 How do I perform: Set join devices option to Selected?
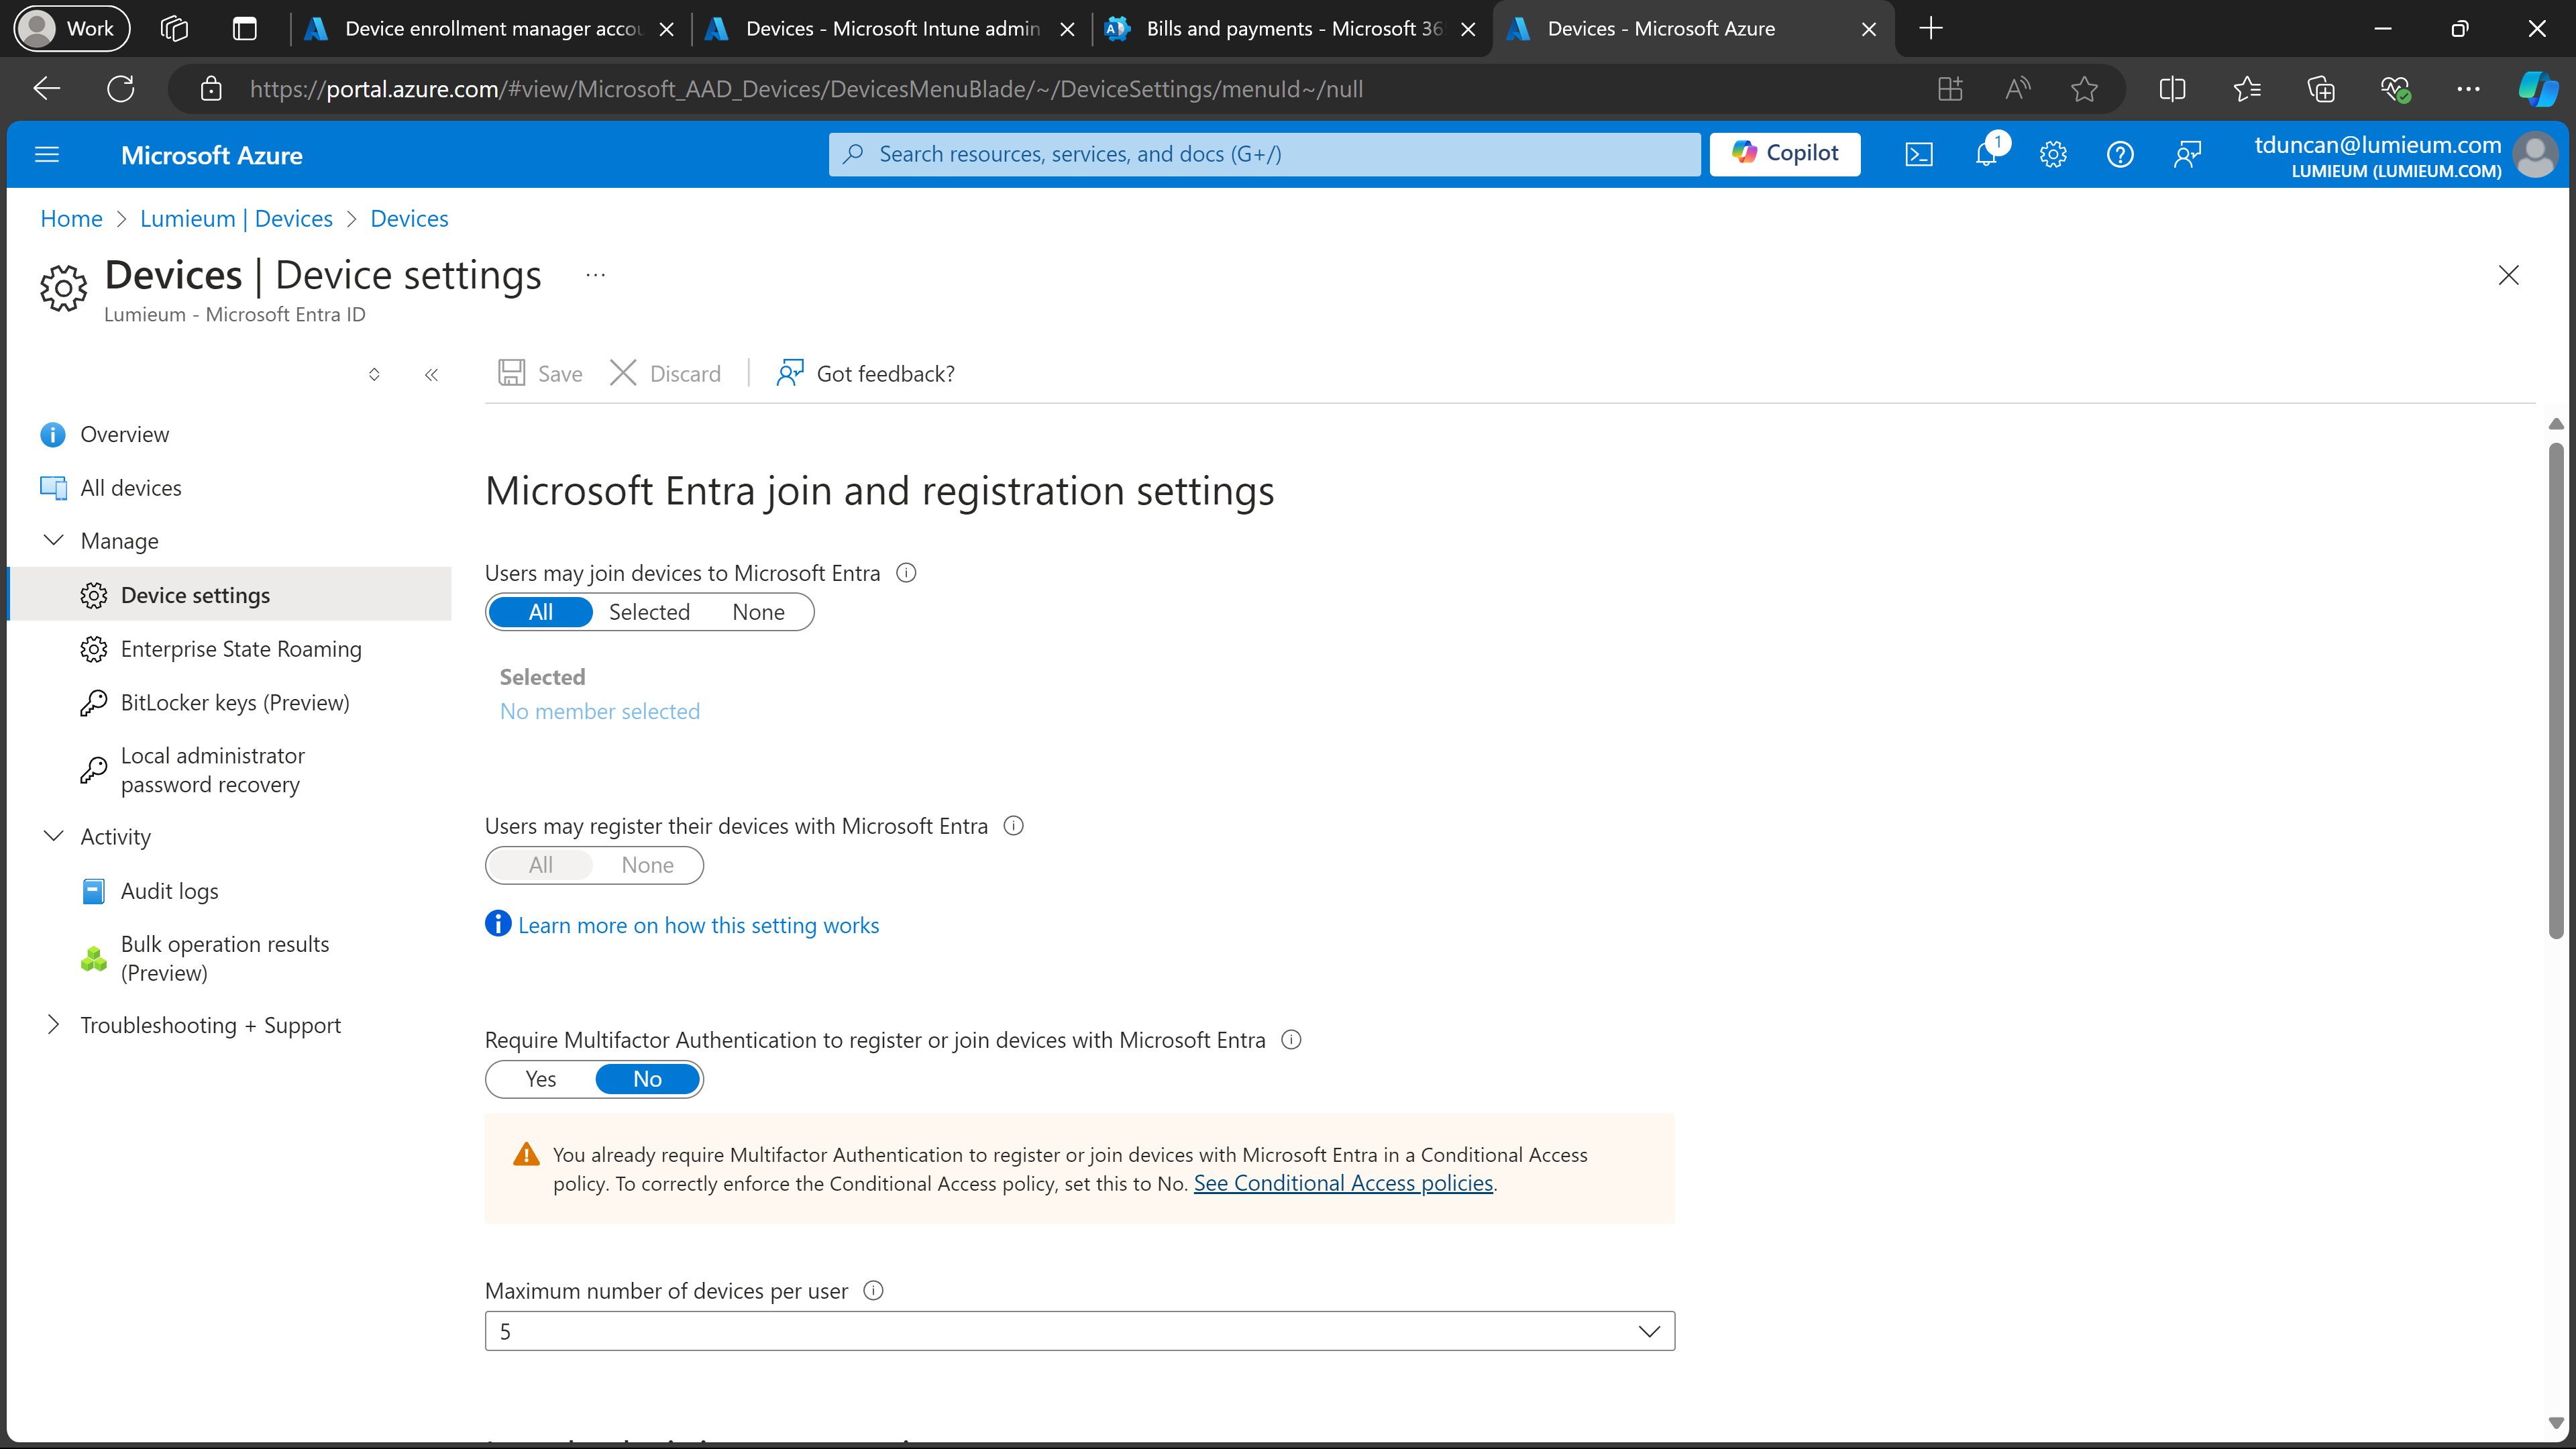[649, 612]
